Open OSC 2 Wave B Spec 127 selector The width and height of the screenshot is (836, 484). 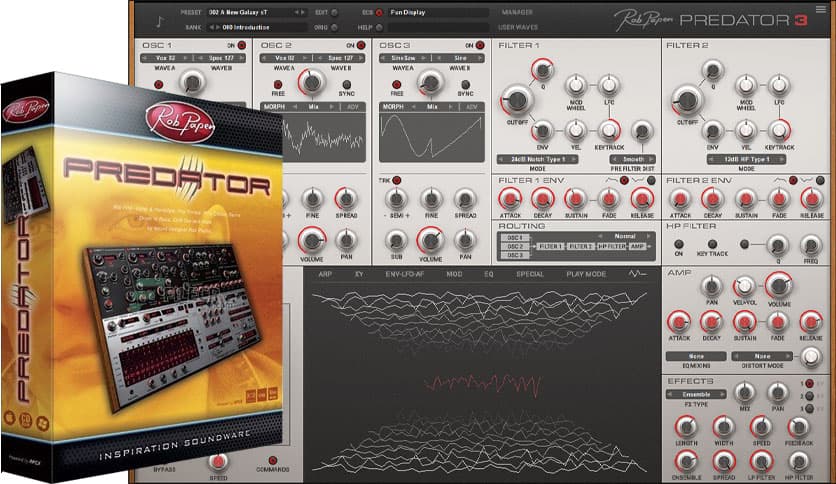pyautogui.click(x=341, y=58)
